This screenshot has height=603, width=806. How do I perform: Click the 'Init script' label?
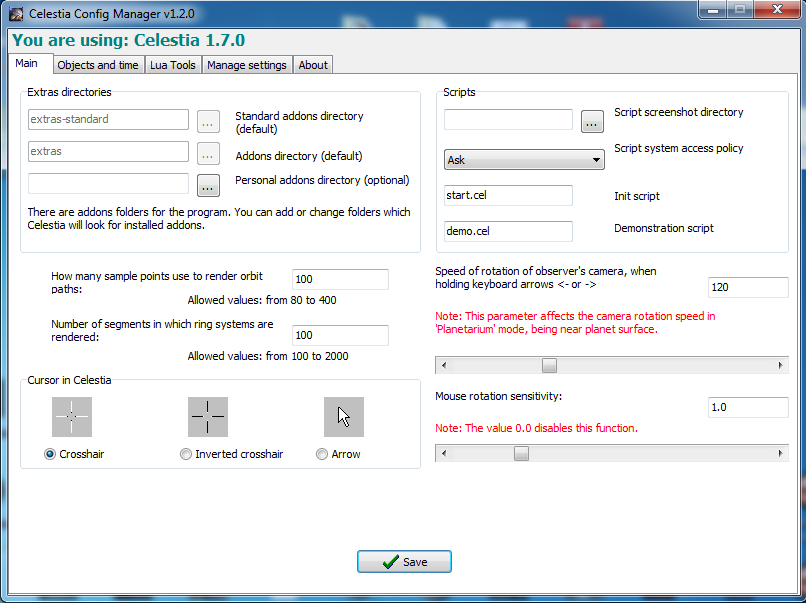pyautogui.click(x=637, y=196)
